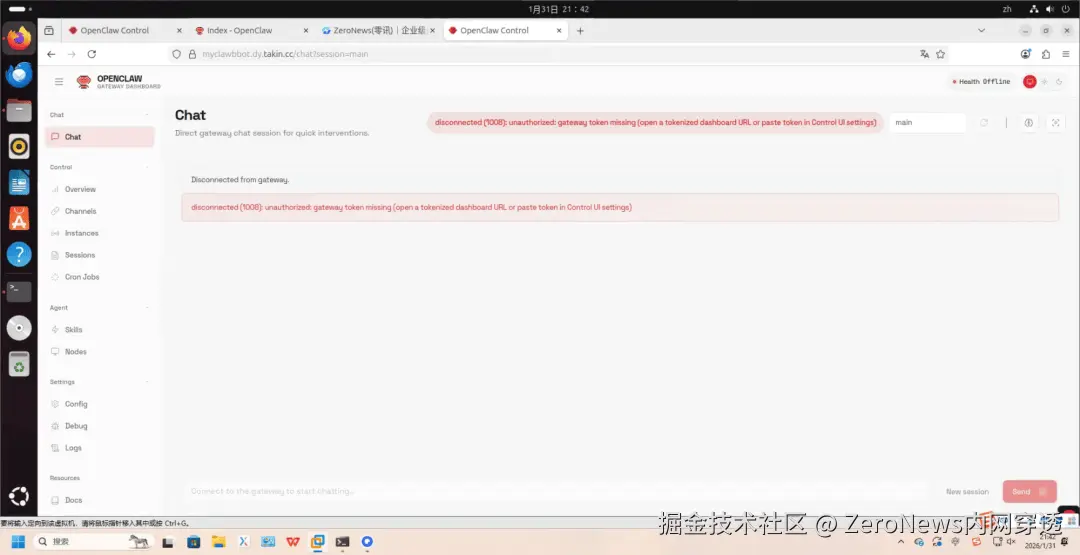1080x555 pixels.
Task: Reload the current page
Action: (92, 54)
